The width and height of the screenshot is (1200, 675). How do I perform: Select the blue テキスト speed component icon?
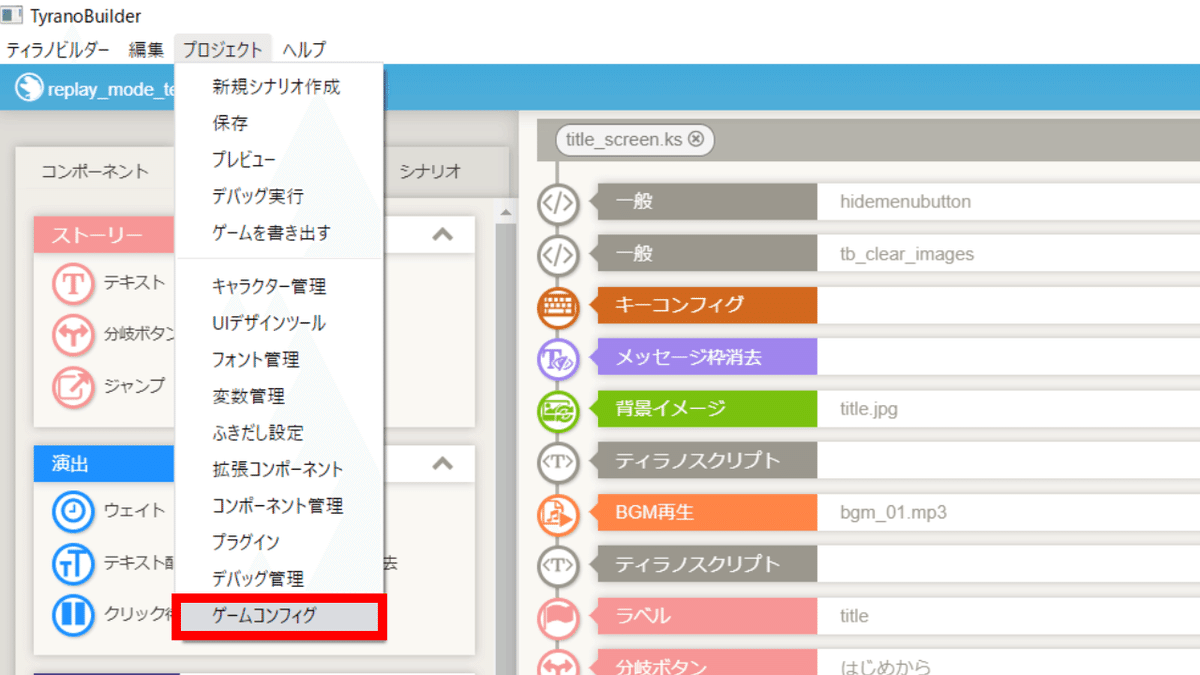coord(72,564)
